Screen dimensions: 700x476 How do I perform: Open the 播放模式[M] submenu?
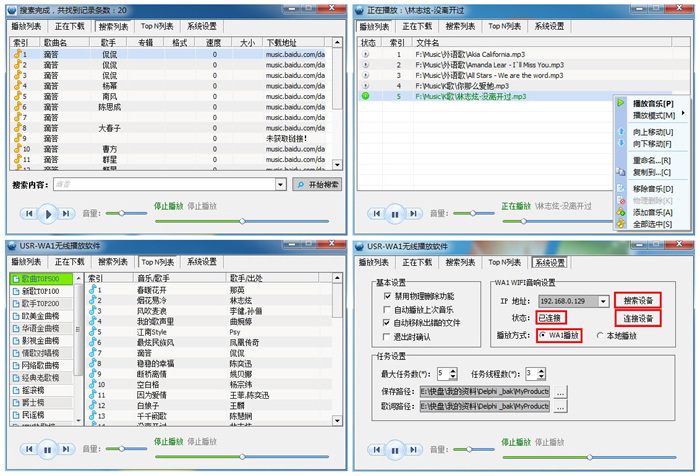tap(655, 116)
